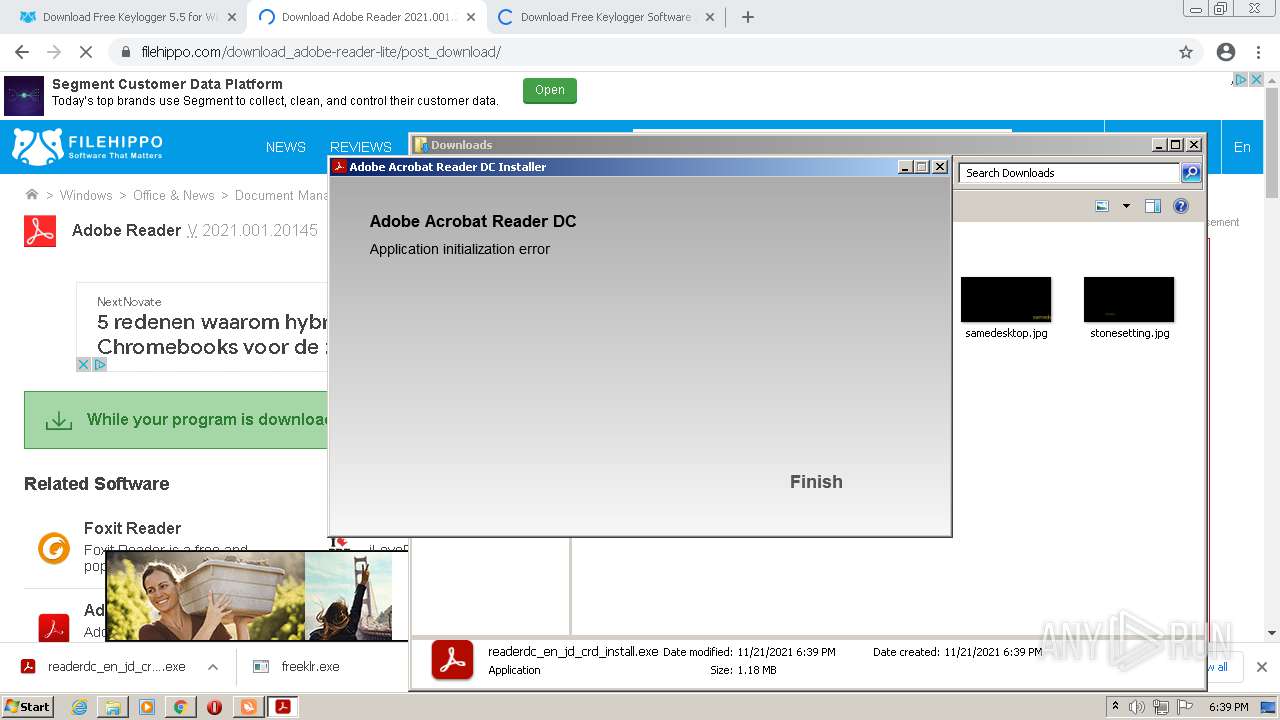The image size is (1280, 720).
Task: Open the media player taskbar icon
Action: 147,707
